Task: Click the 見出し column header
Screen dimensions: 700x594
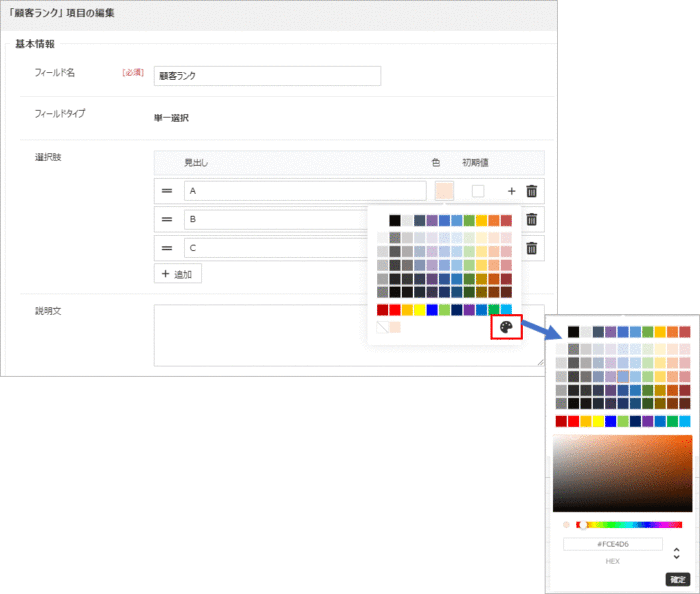Action: click(196, 162)
